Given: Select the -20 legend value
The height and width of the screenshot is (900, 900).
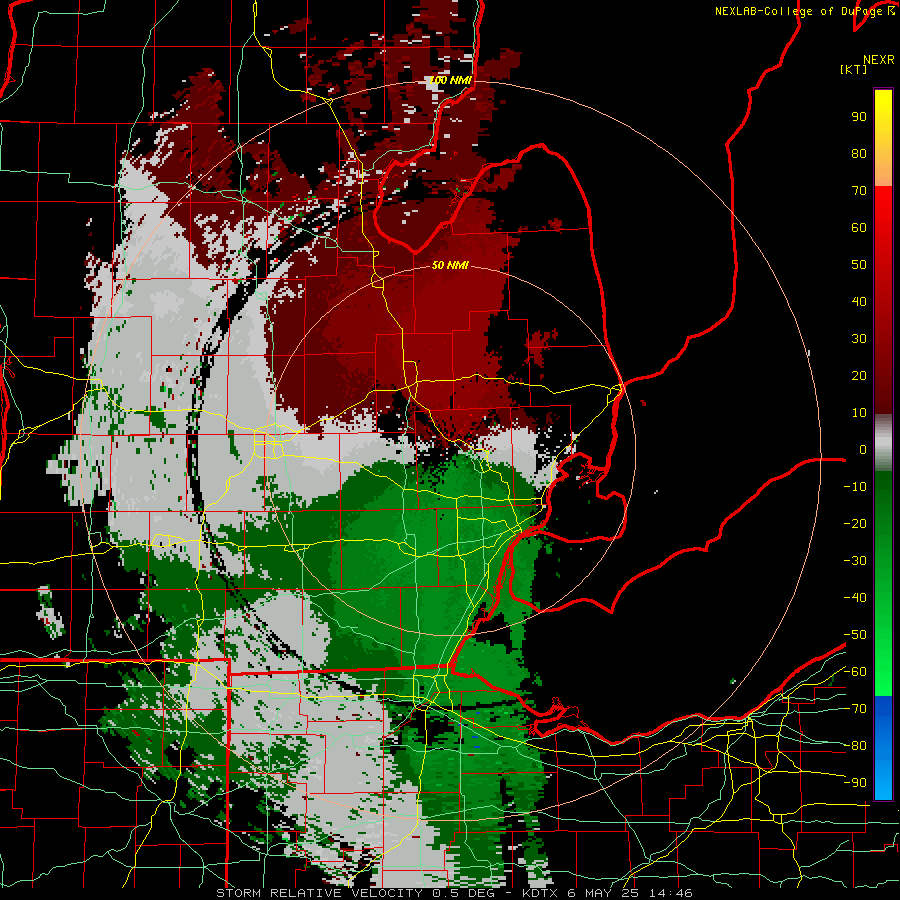Looking at the screenshot, I should pos(855,523).
